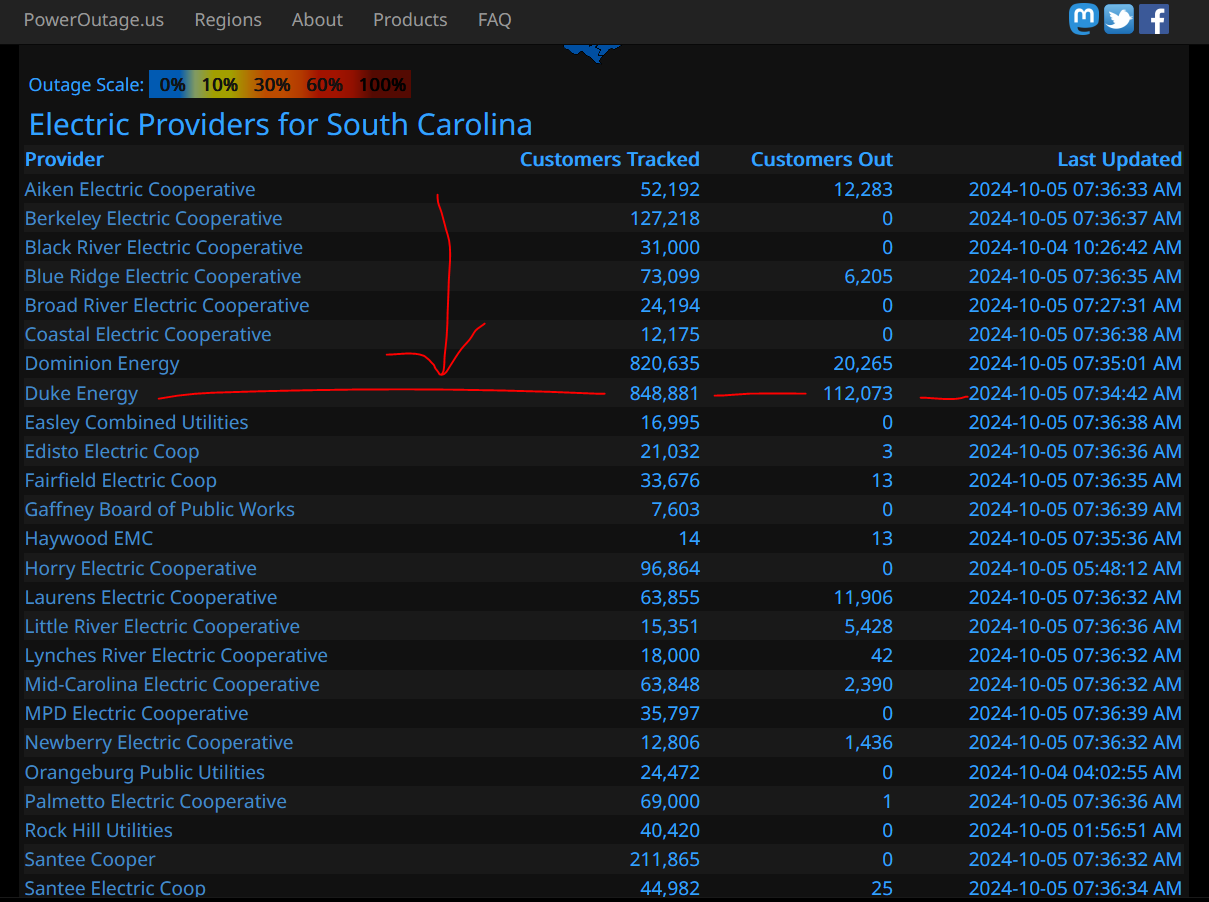This screenshot has width=1209, height=902.
Task: Open Fairfield Electric Coop link
Action: 121,480
